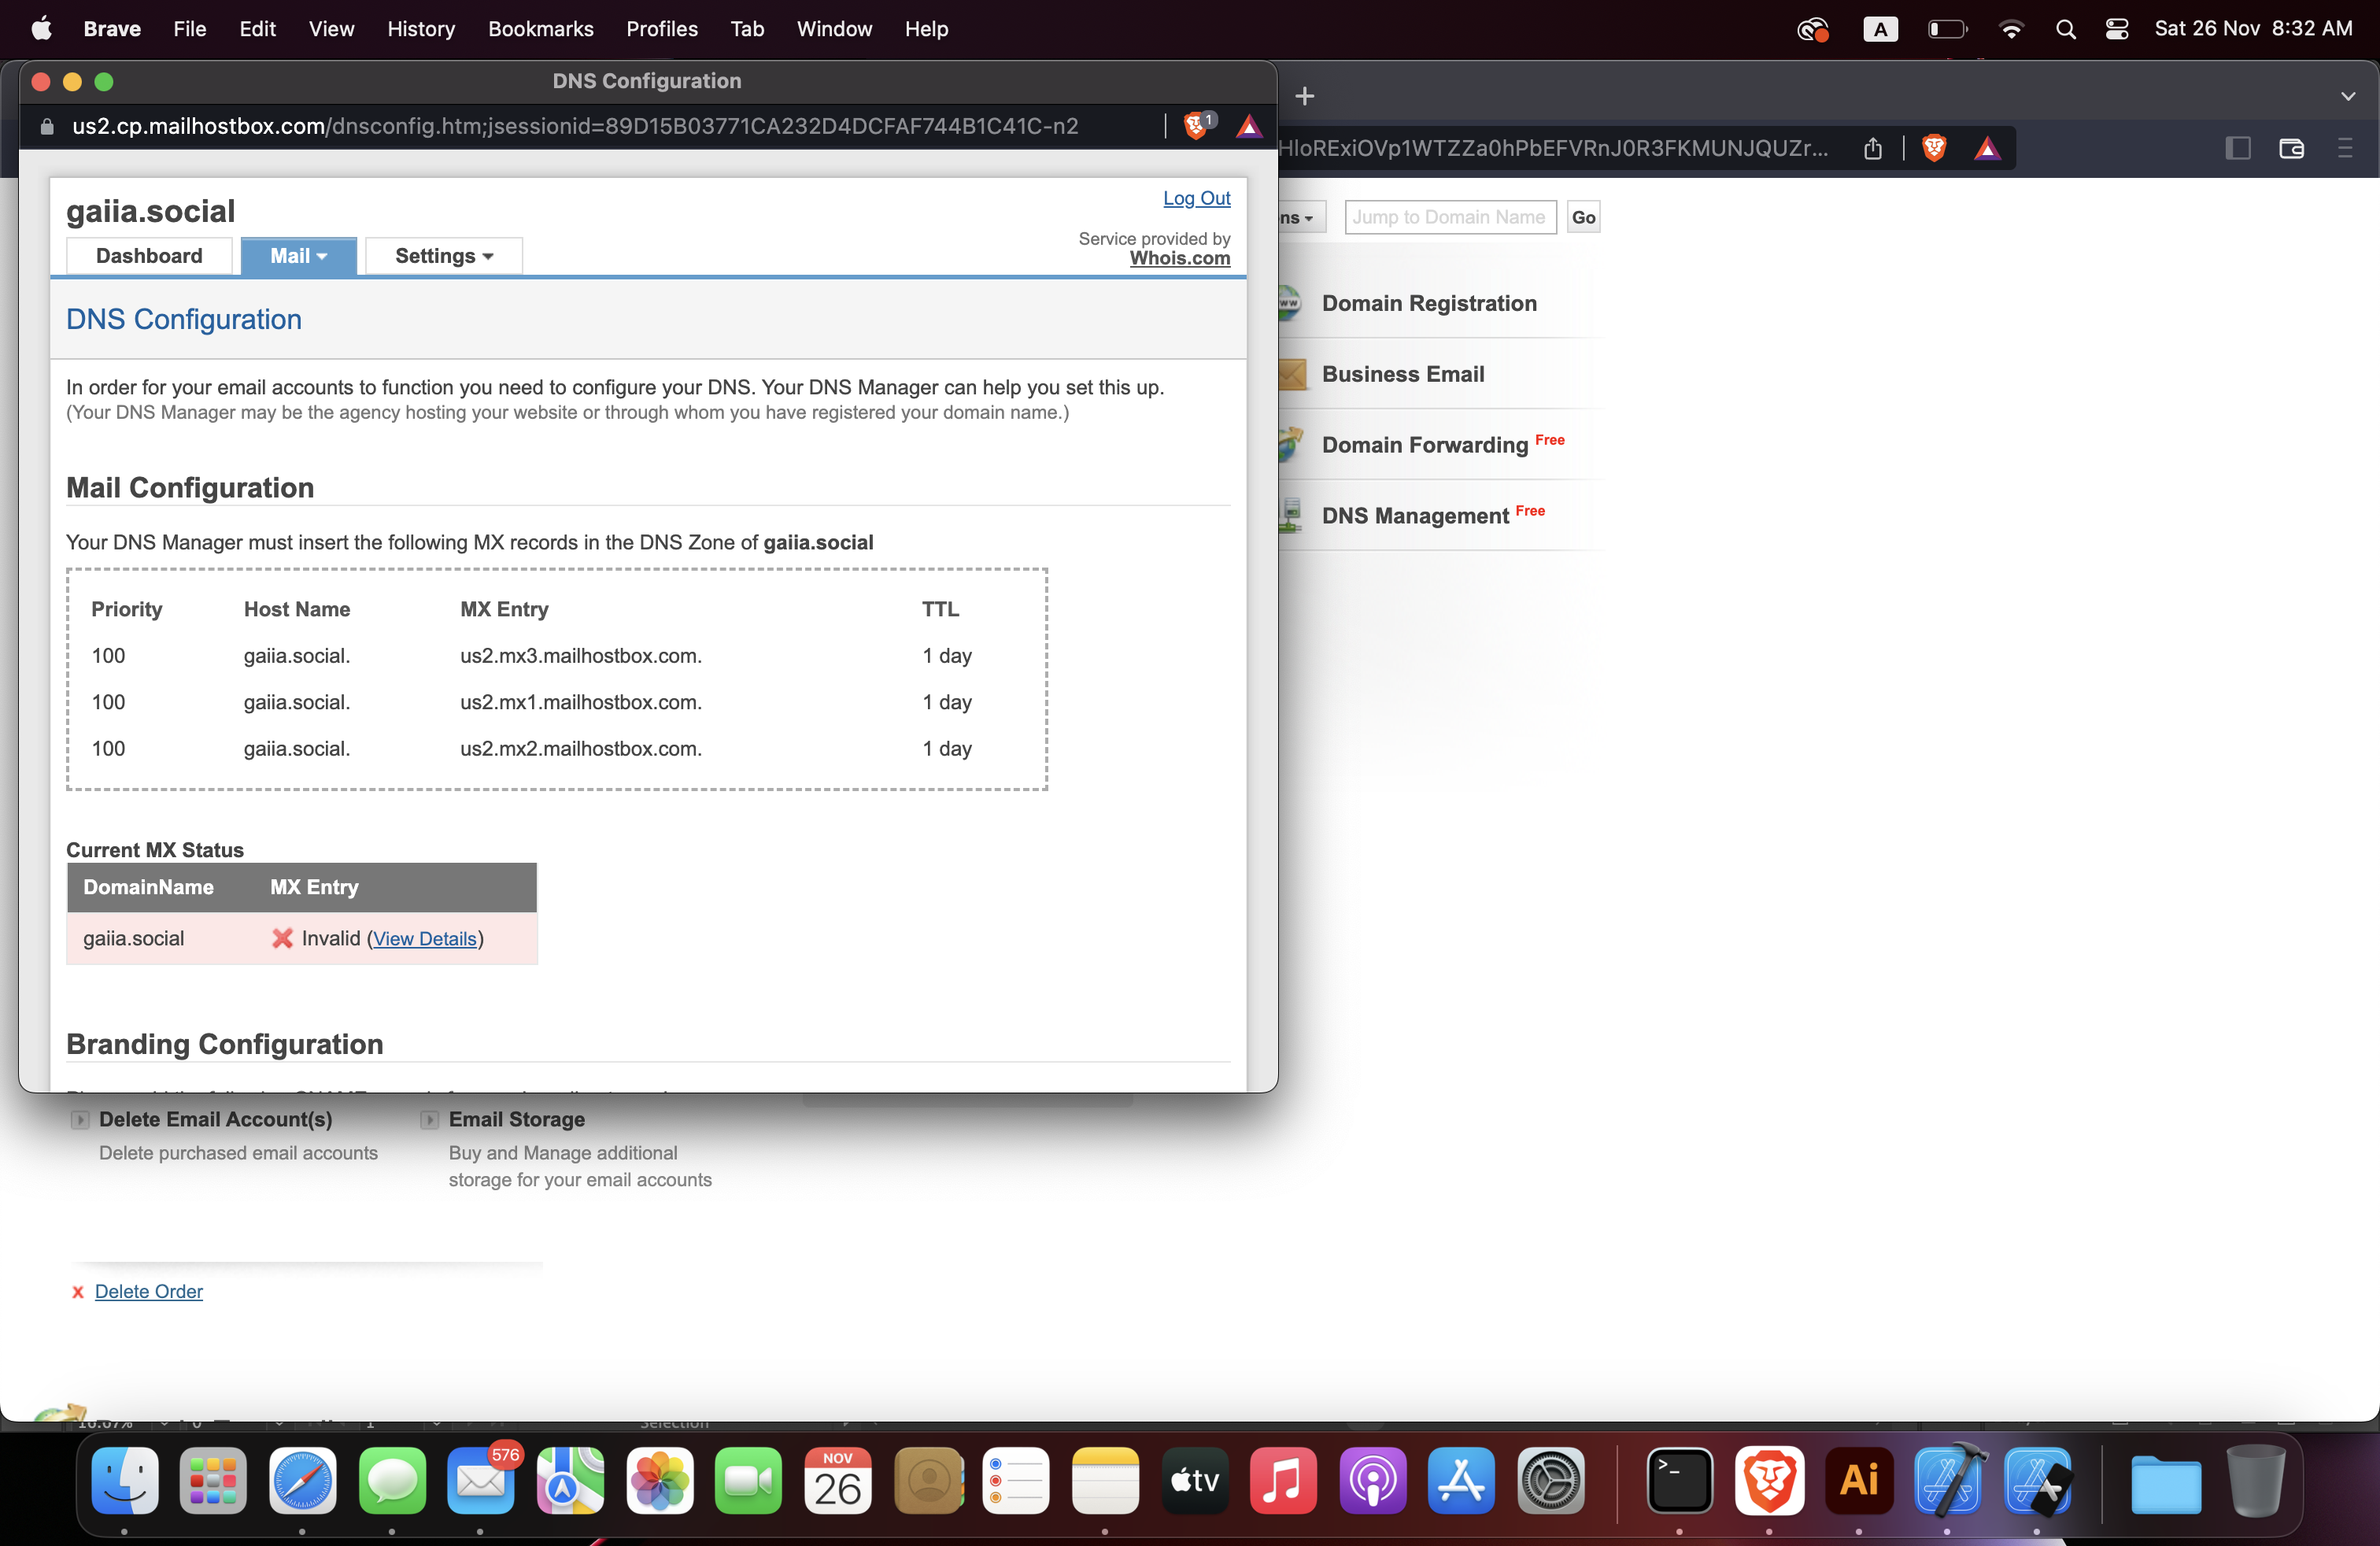Image resolution: width=2380 pixels, height=1546 pixels.
Task: Click Brave Rewards triangle in DNS Configuration window
Action: click(x=1249, y=126)
